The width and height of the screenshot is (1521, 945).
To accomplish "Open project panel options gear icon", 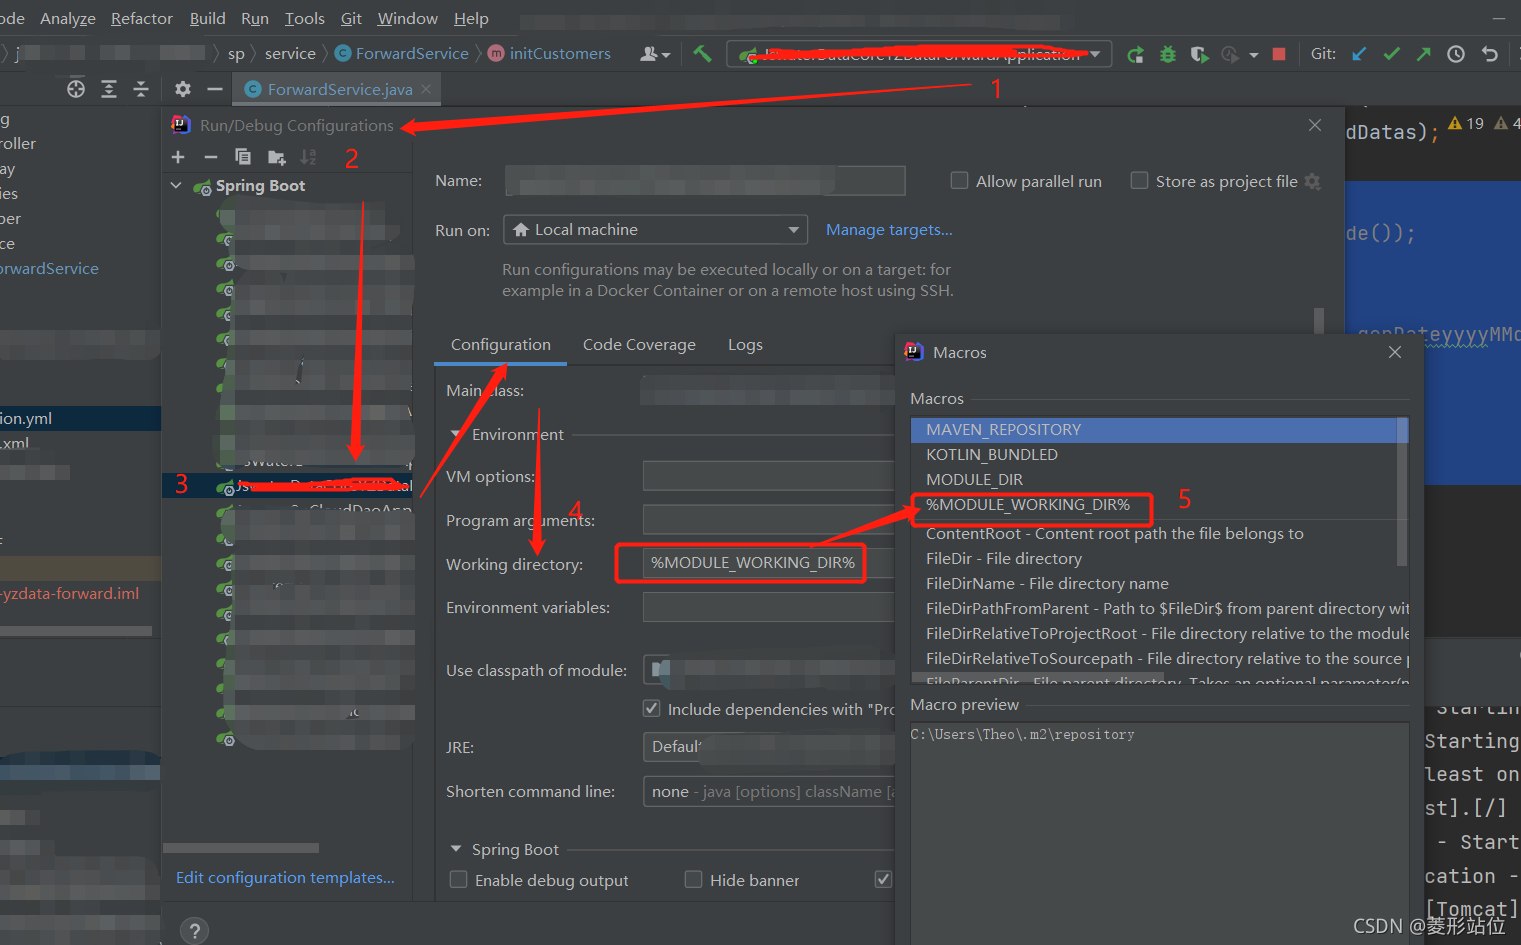I will [x=182, y=89].
